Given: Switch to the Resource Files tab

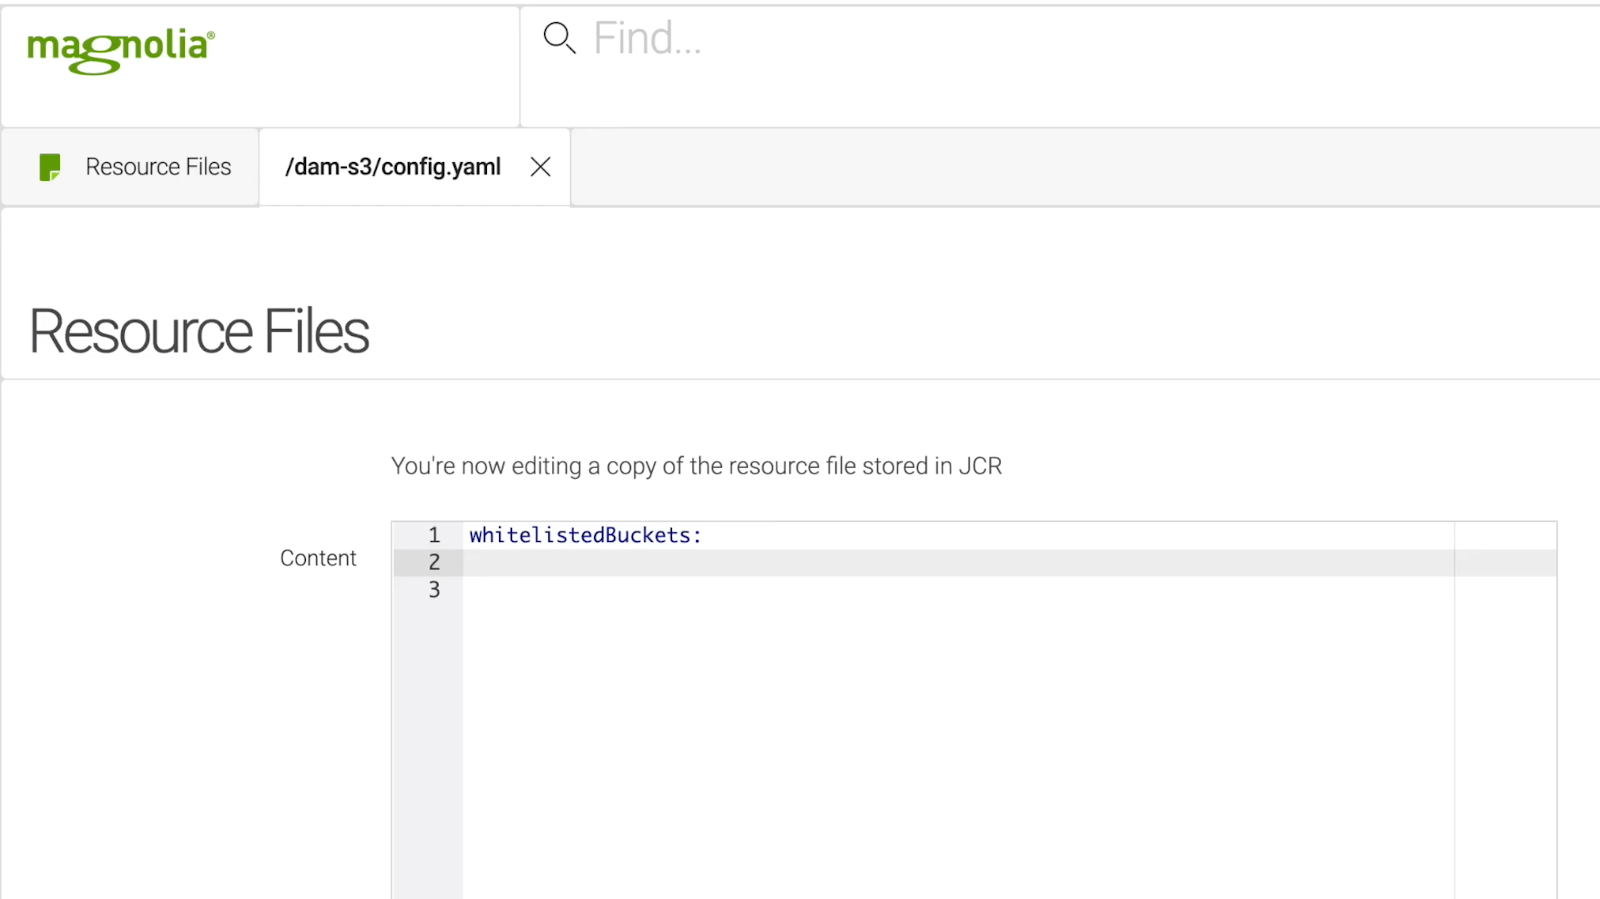Looking at the screenshot, I should tap(157, 167).
